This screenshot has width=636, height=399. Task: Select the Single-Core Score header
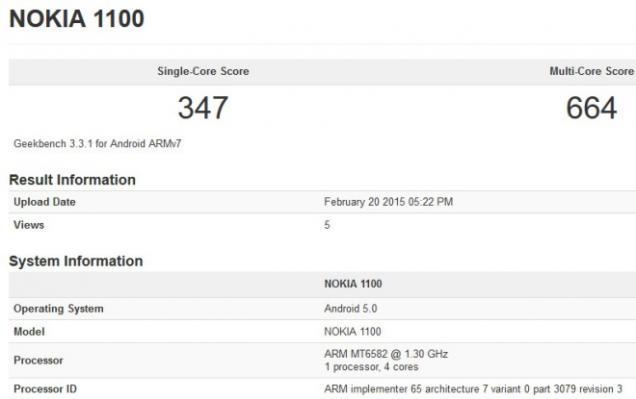tap(203, 71)
